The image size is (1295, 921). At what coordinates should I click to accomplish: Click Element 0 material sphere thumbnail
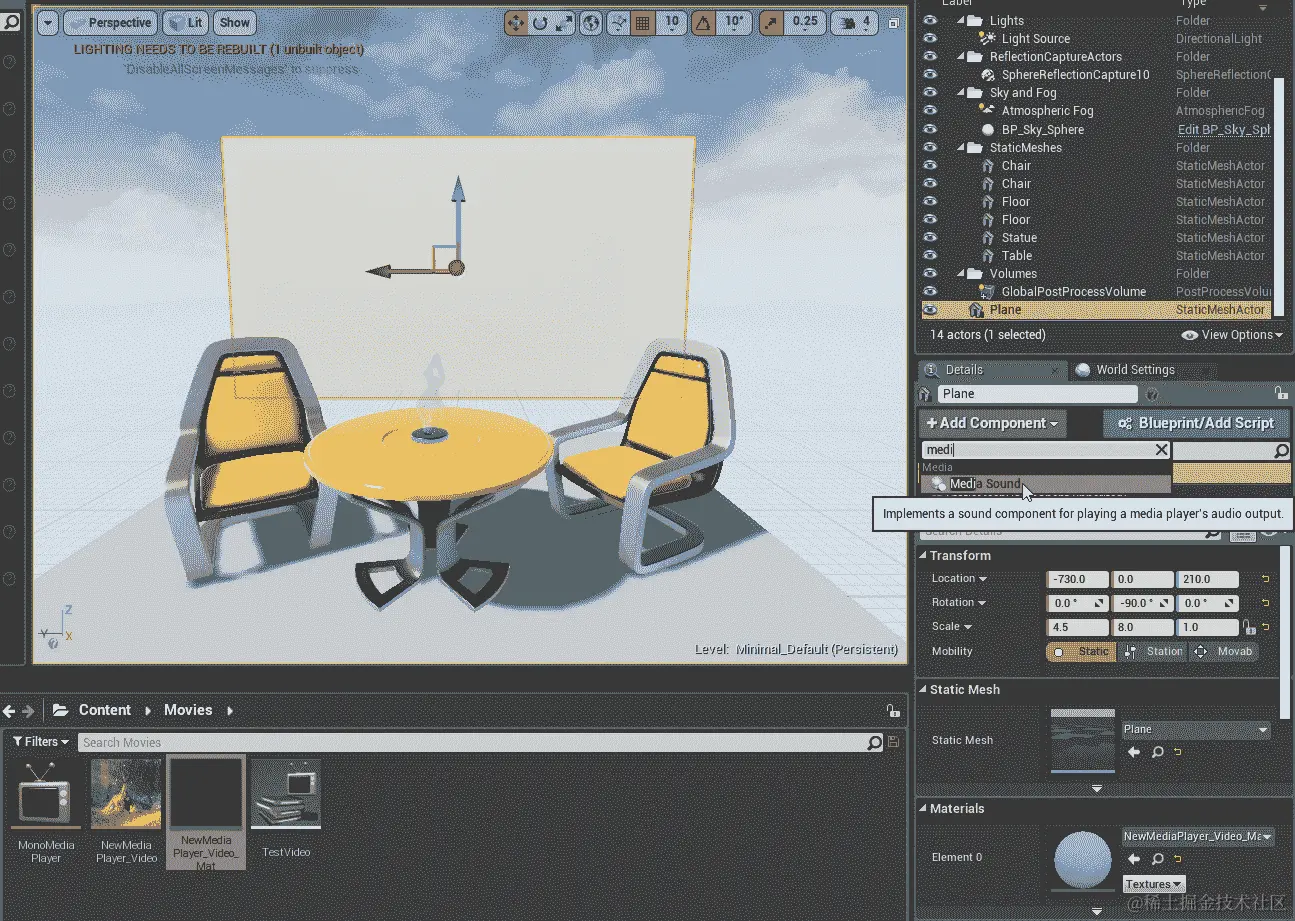(1083, 859)
